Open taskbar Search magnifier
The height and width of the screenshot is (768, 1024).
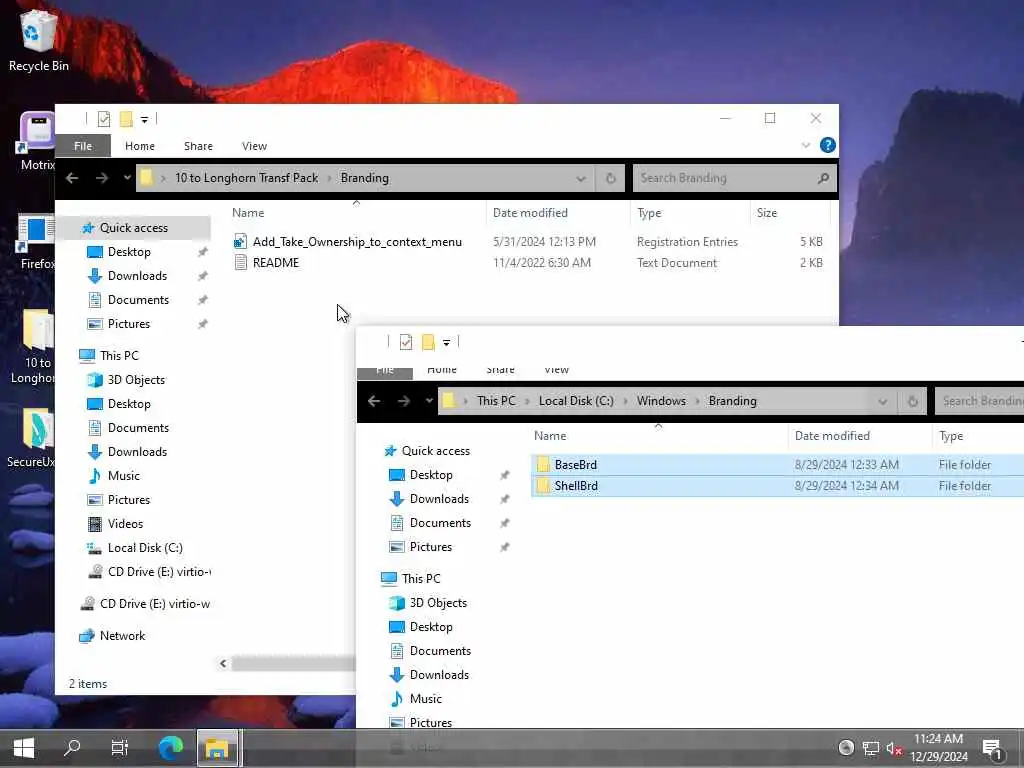click(x=72, y=748)
